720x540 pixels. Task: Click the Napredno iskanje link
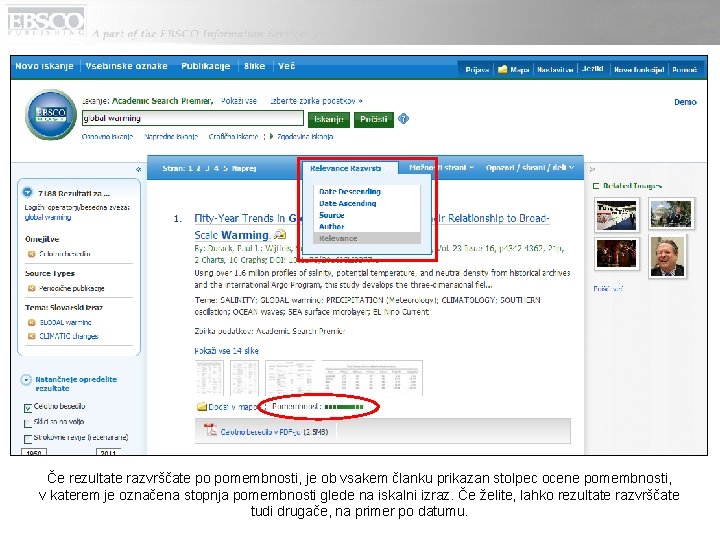pos(171,136)
